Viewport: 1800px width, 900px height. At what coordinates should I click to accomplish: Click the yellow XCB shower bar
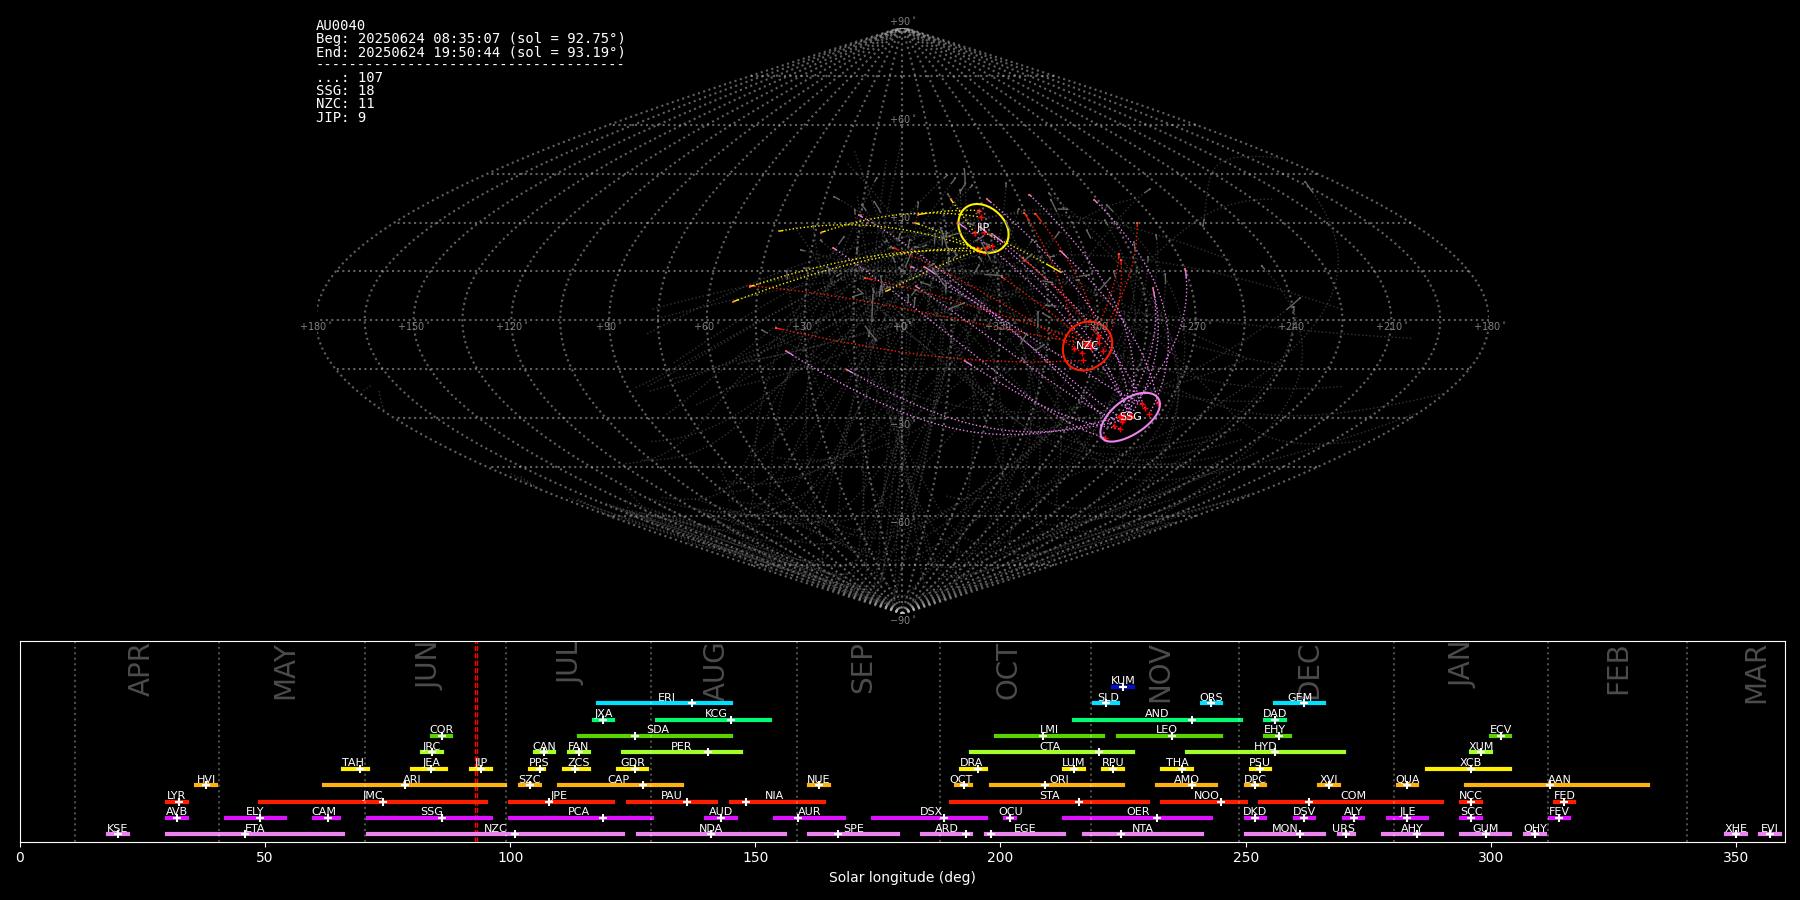[x=1468, y=769]
